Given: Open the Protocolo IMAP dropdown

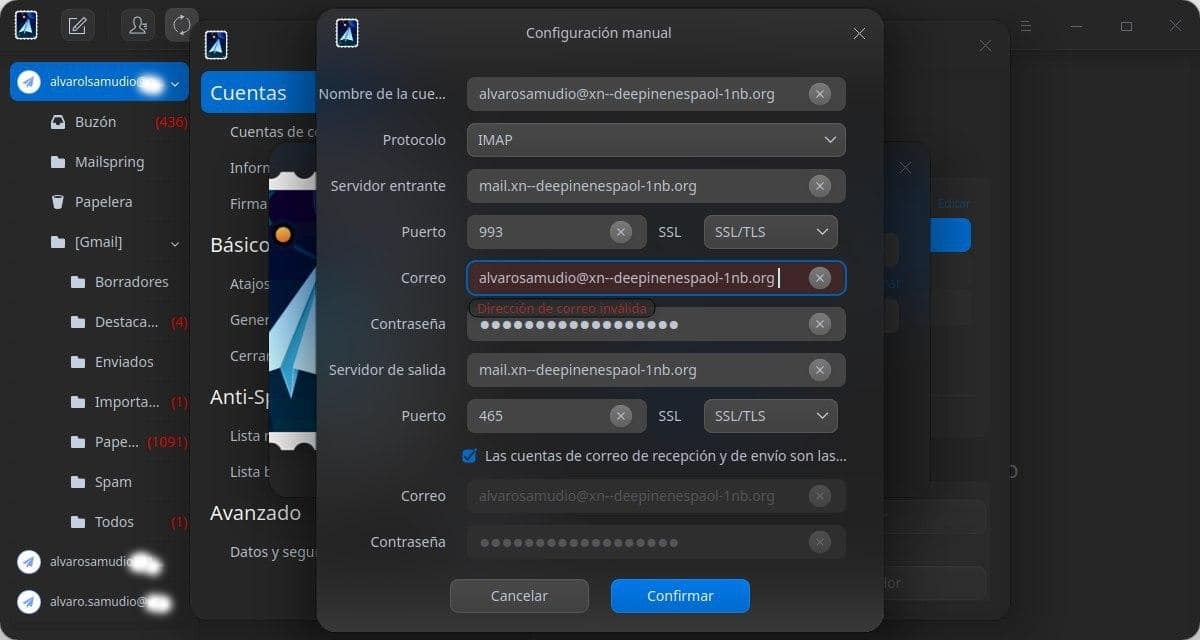Looking at the screenshot, I should click(x=656, y=140).
